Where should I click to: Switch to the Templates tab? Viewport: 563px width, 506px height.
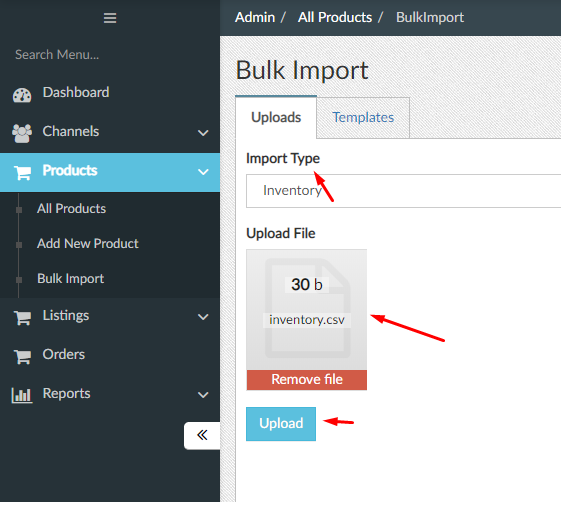pyautogui.click(x=363, y=117)
